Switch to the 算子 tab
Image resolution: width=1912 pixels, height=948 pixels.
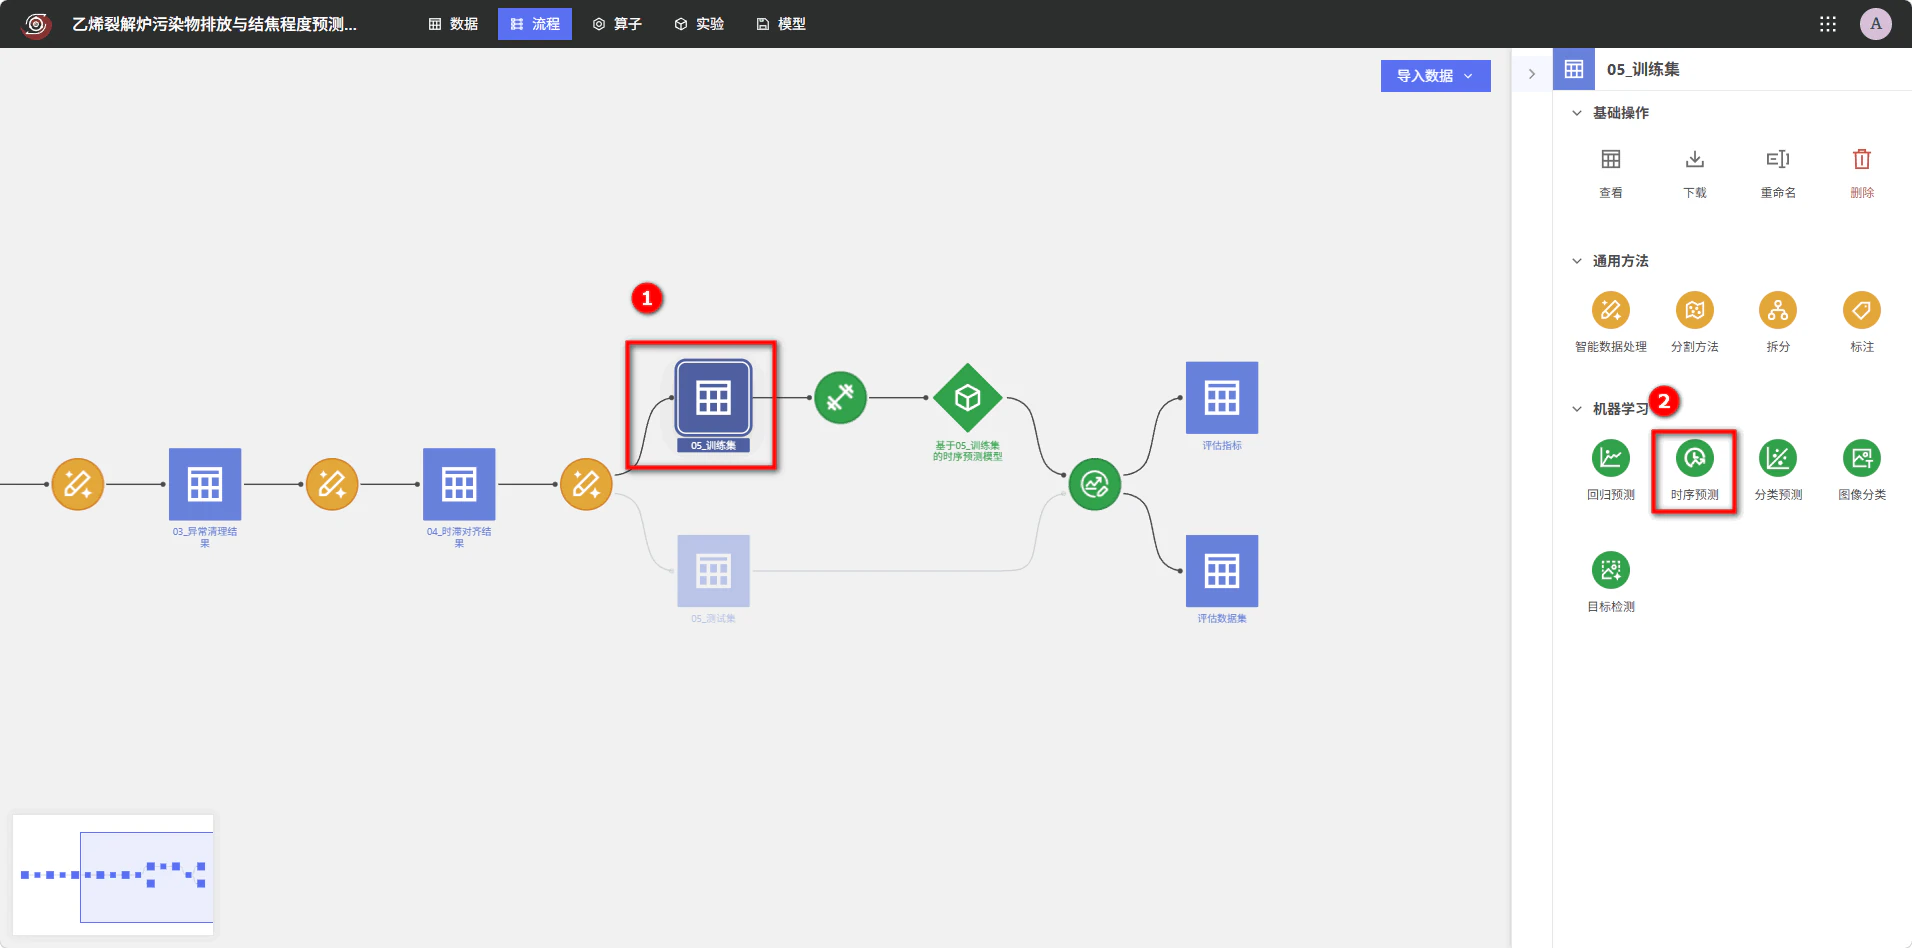(617, 24)
